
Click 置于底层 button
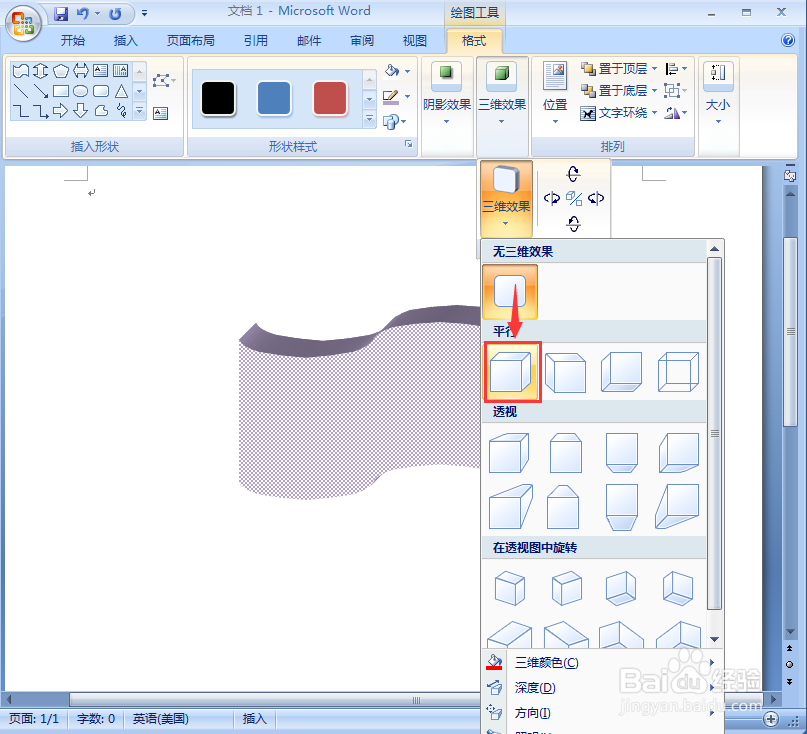coord(614,91)
